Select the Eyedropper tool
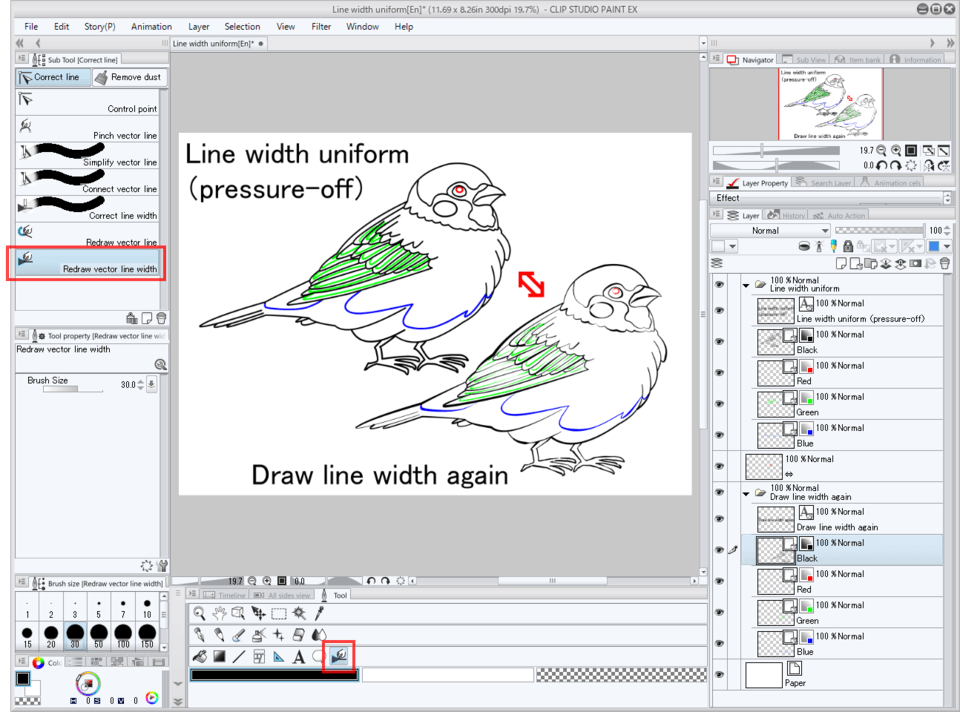The height and width of the screenshot is (712, 960). 320,613
